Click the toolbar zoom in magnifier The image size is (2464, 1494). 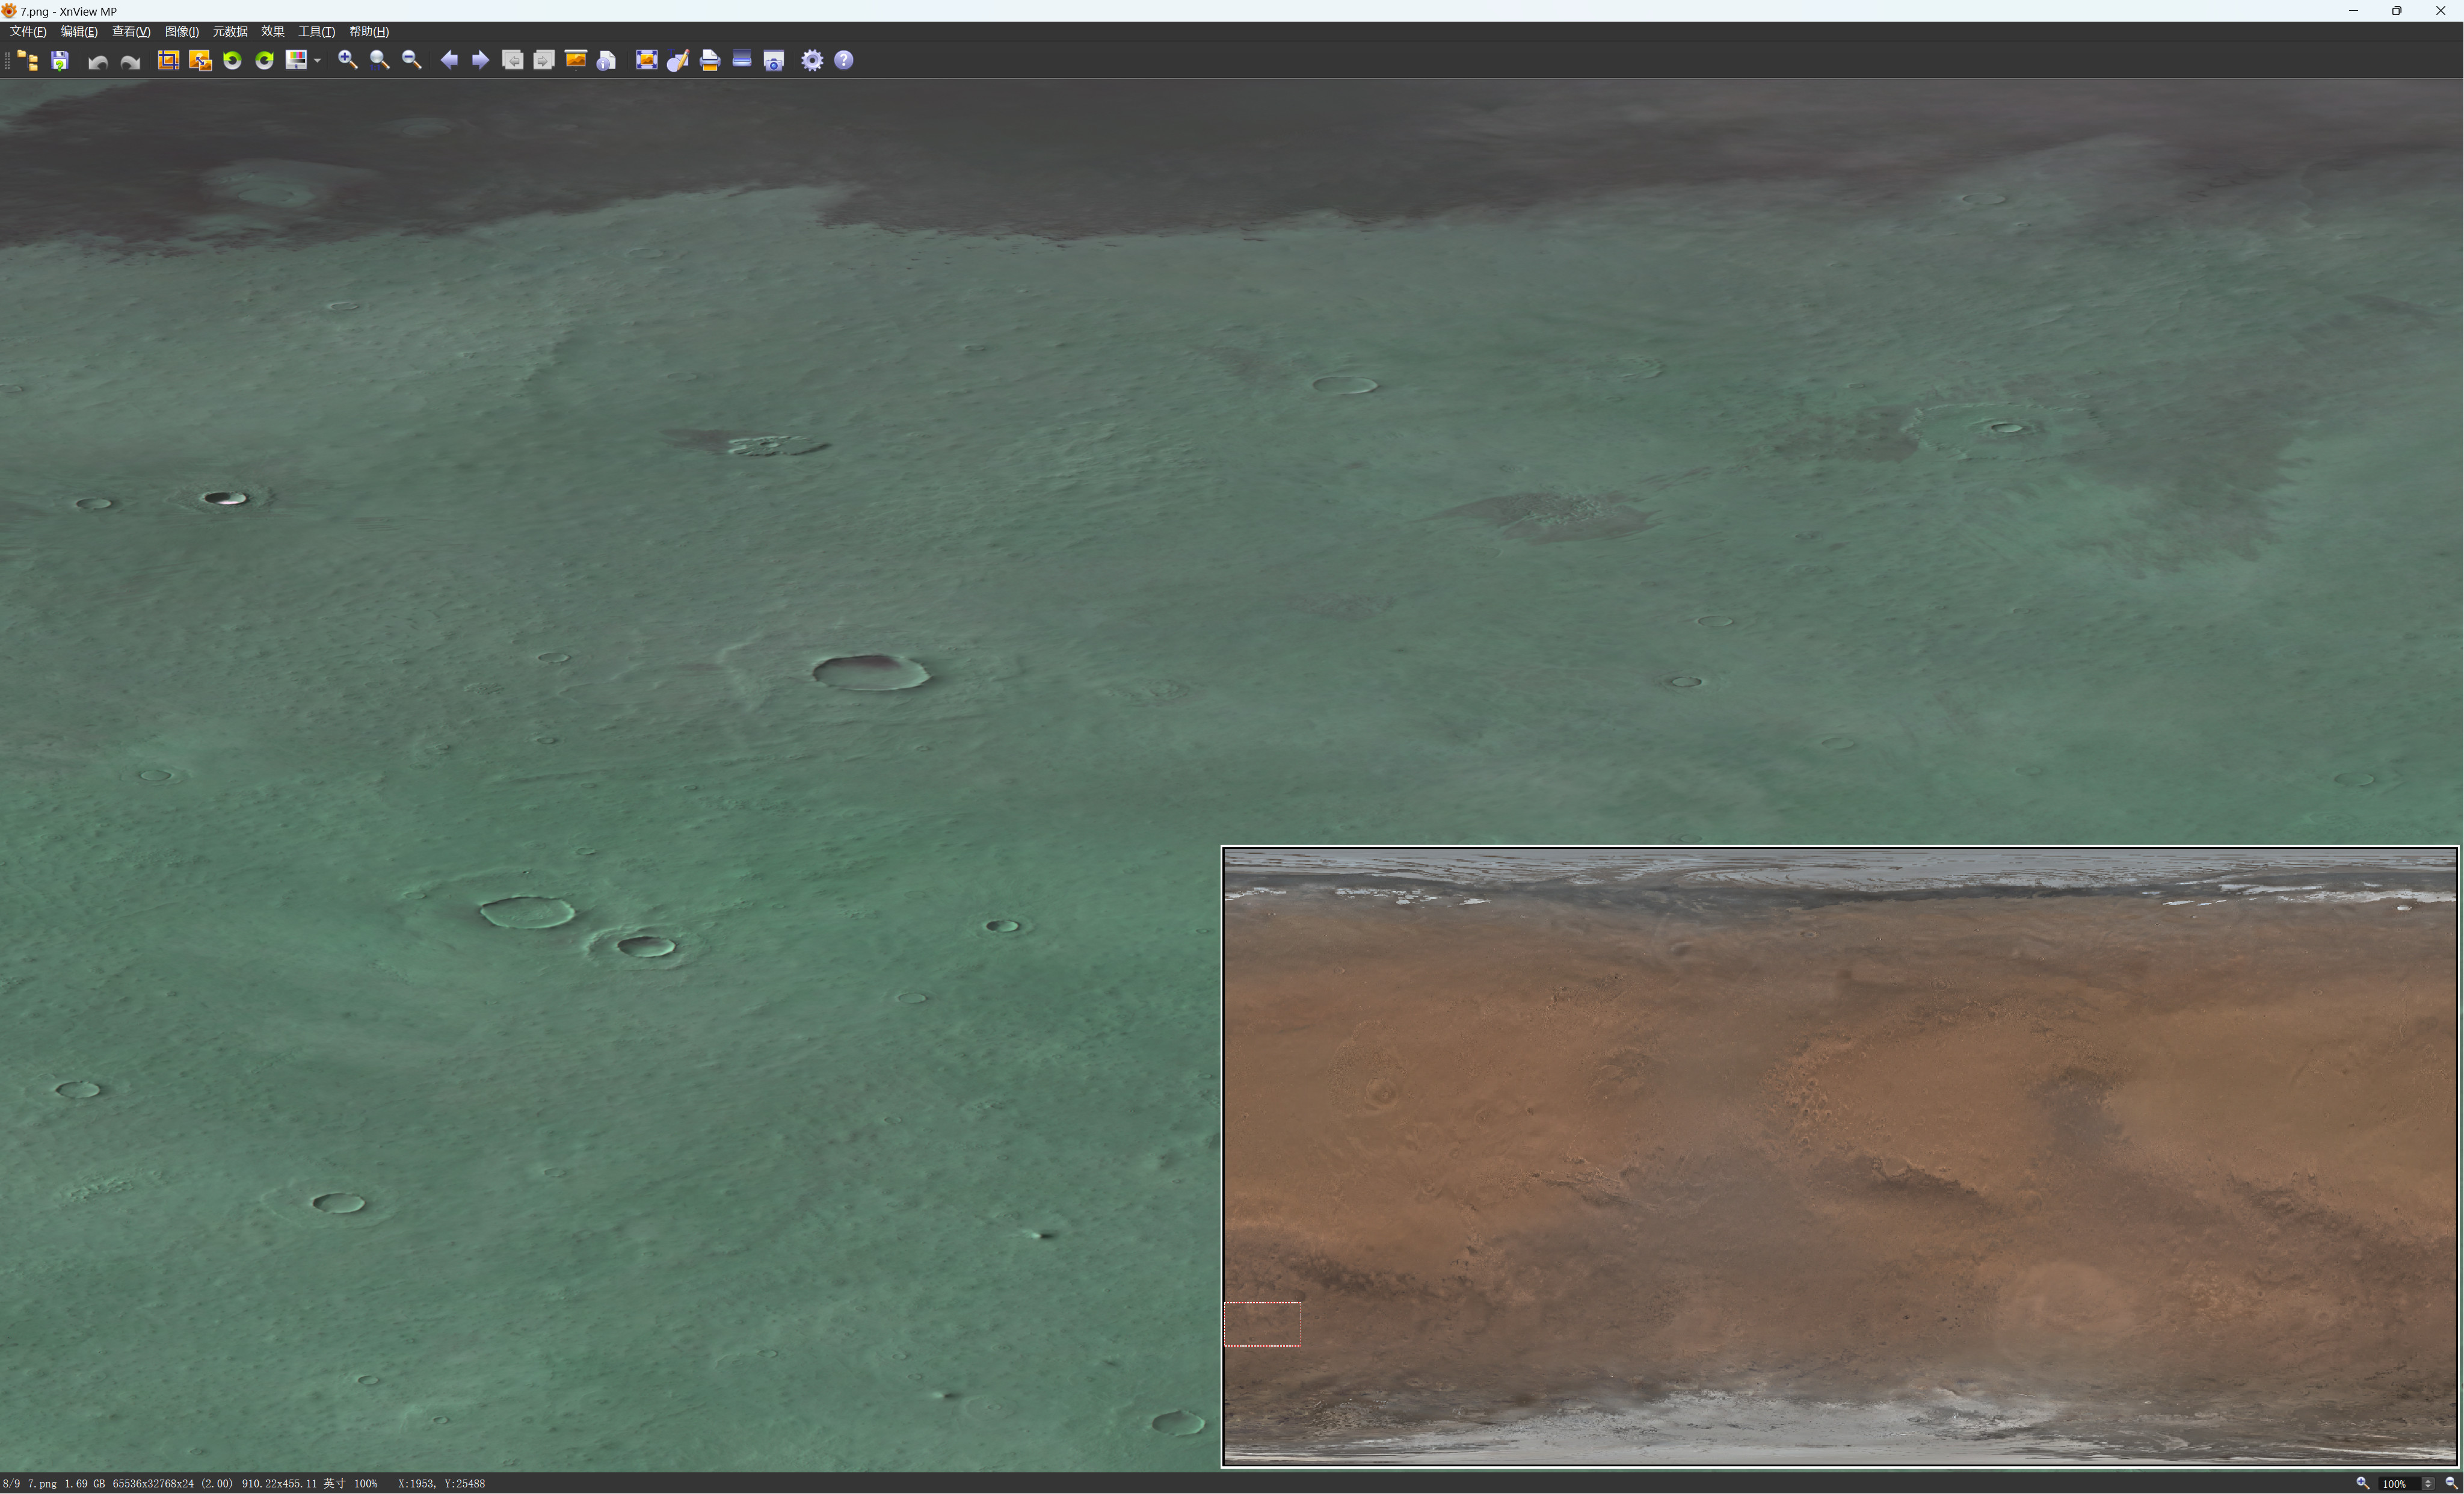click(347, 61)
